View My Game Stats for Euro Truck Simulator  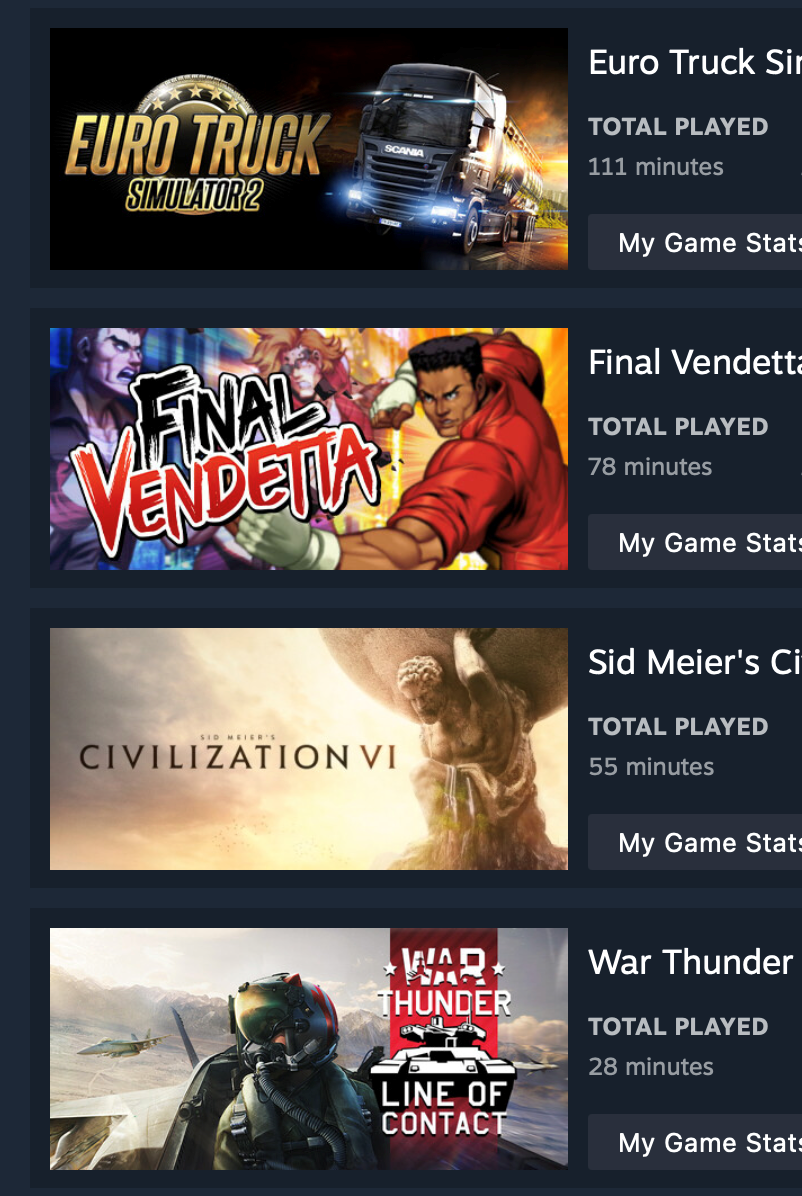click(695, 243)
